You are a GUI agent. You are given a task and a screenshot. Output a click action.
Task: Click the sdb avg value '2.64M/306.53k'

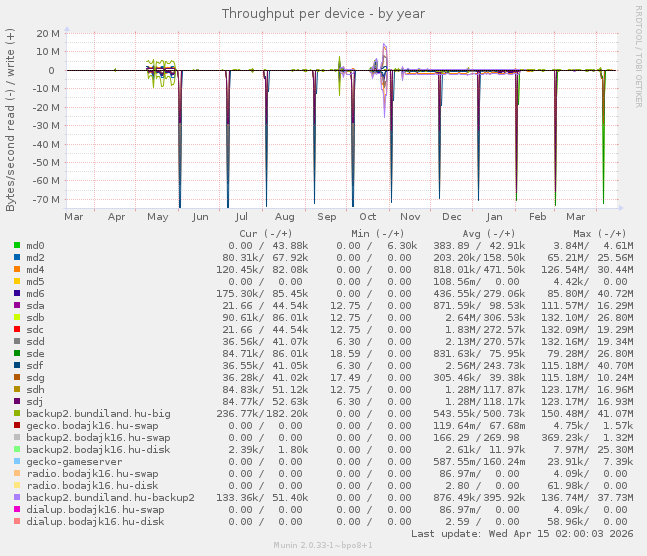[x=485, y=317]
